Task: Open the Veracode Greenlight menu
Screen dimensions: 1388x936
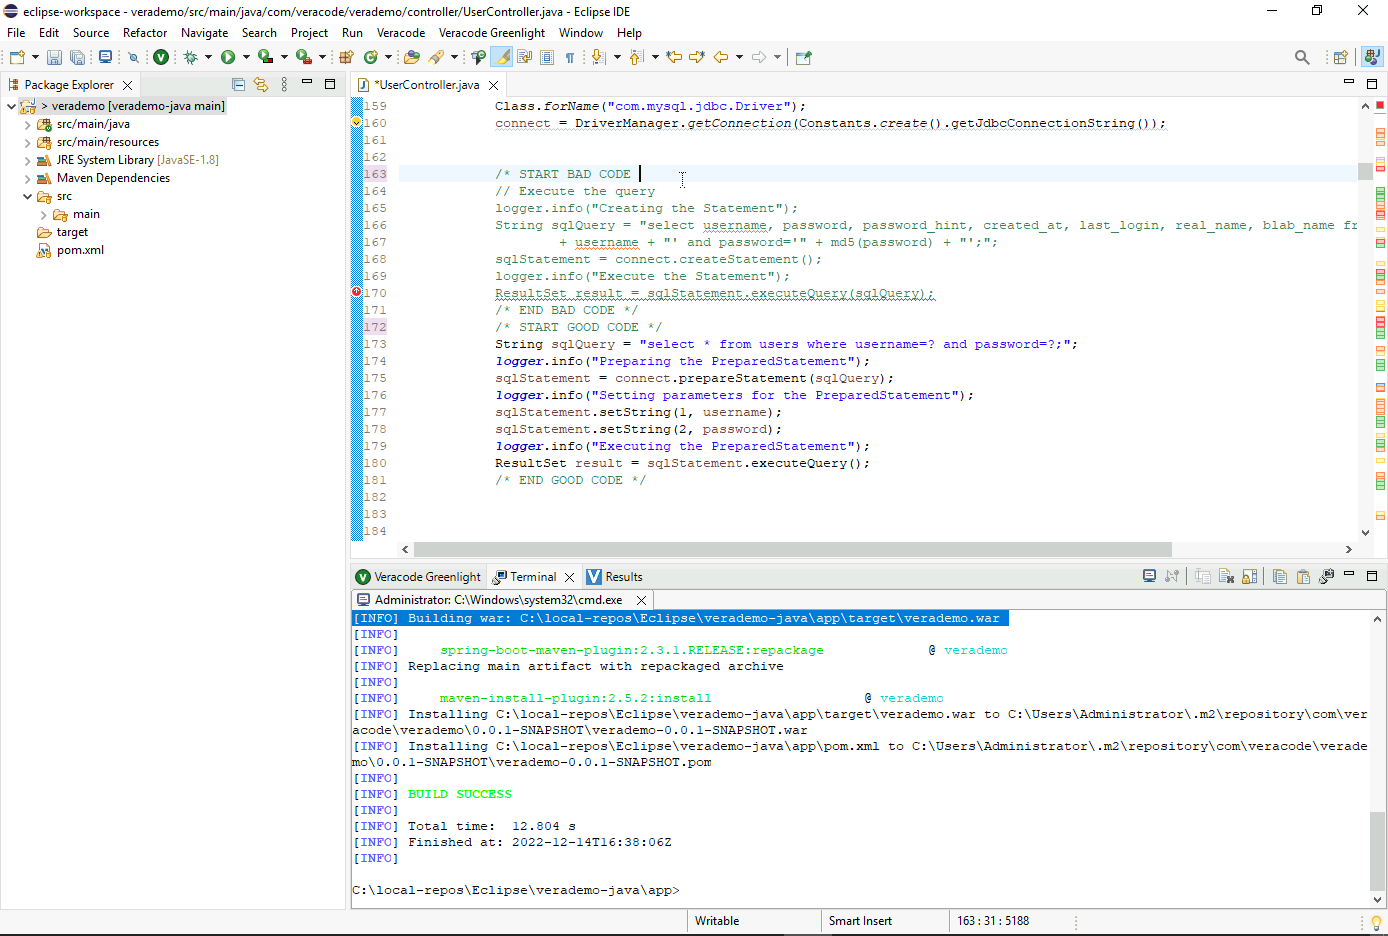Action: (492, 33)
